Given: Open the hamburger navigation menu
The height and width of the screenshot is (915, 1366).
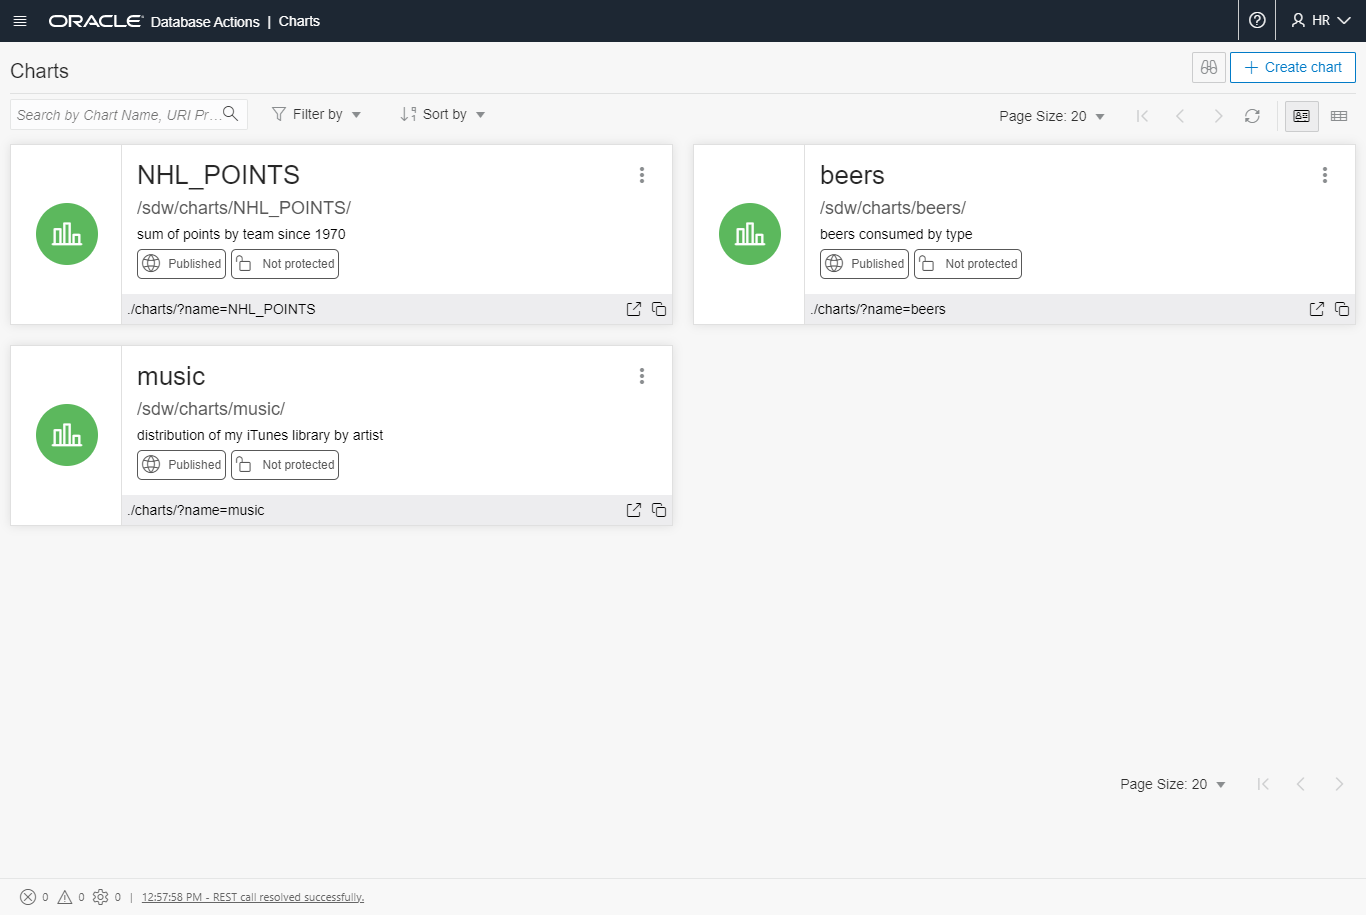Looking at the screenshot, I should pos(20,21).
